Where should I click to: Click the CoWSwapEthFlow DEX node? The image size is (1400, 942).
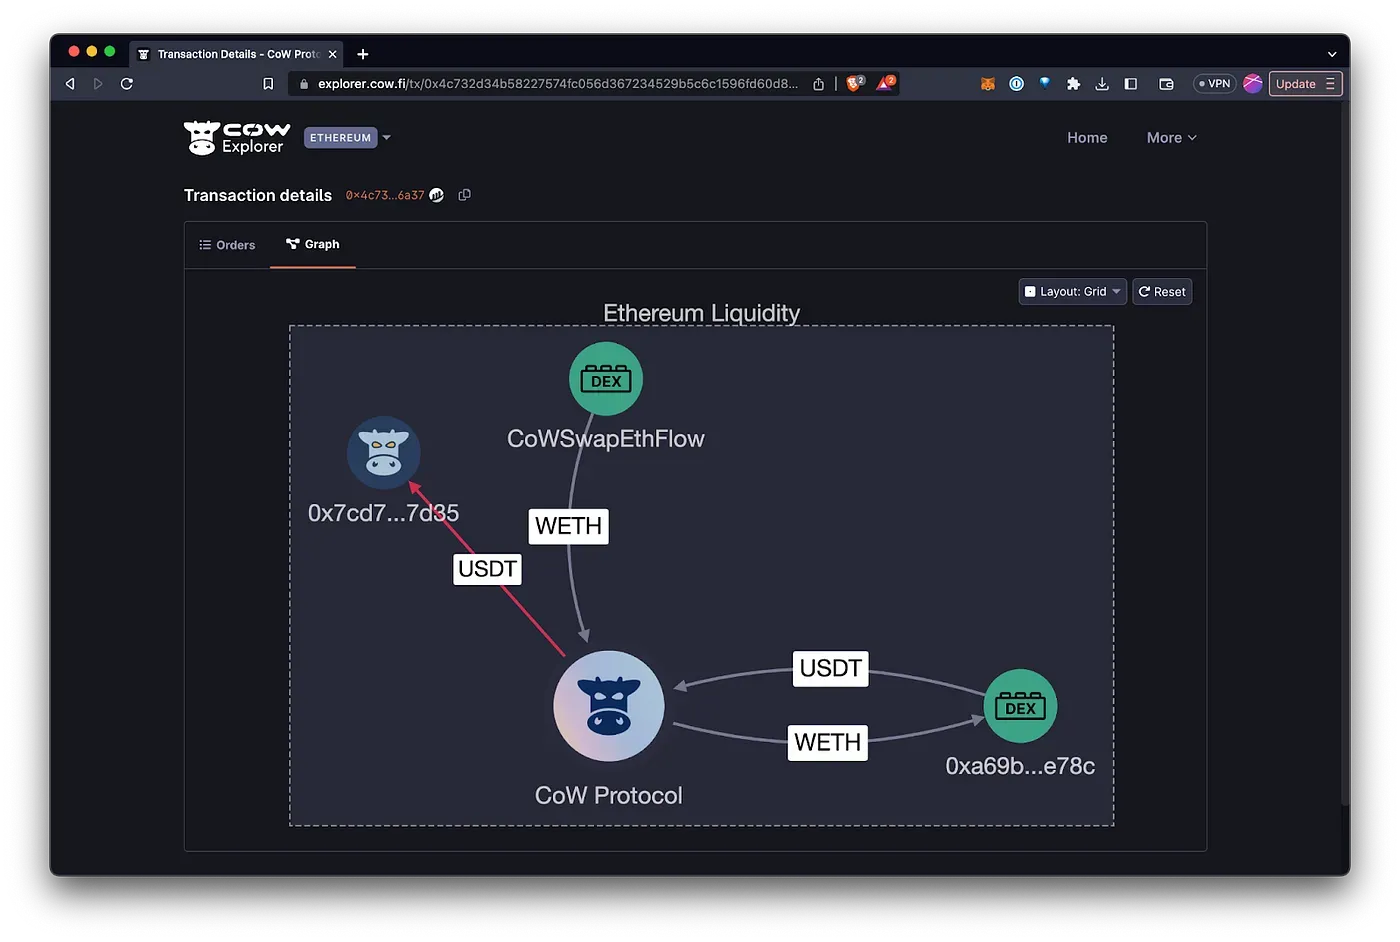[606, 379]
